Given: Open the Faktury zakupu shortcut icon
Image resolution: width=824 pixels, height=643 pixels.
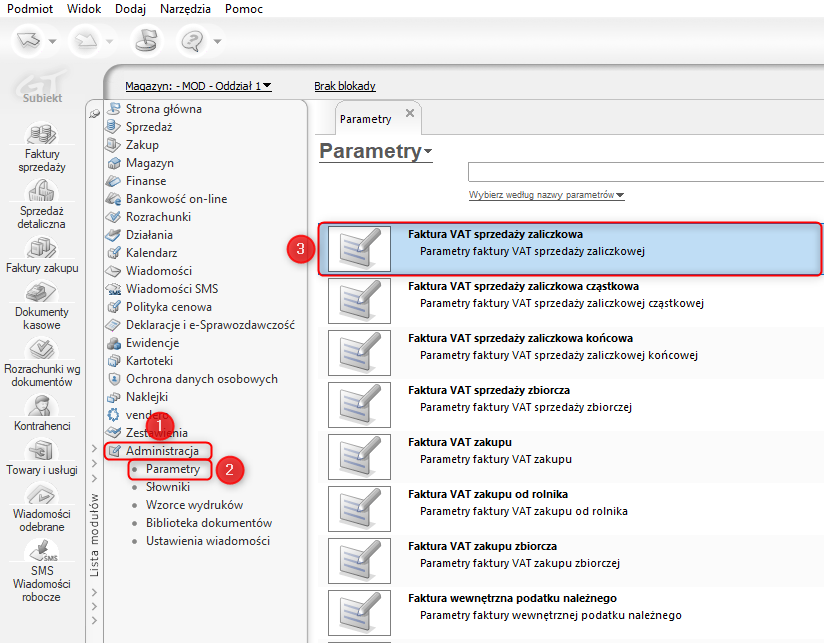Looking at the screenshot, I should tap(42, 247).
